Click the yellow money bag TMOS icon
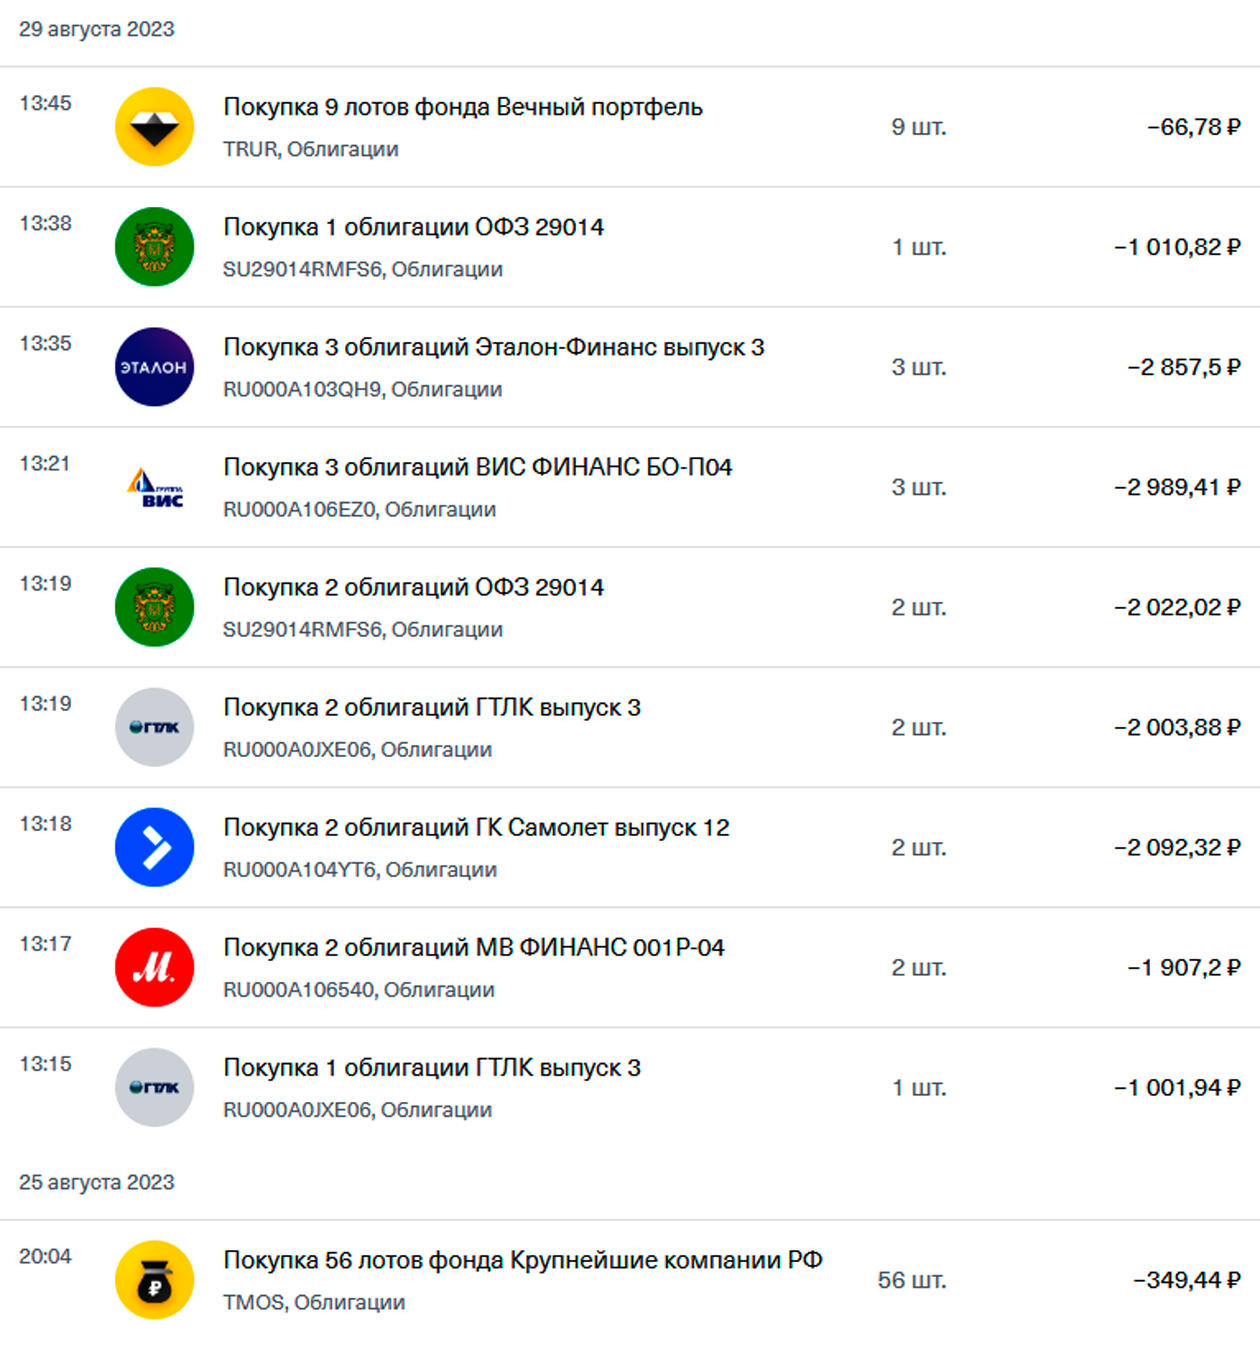1260x1349 pixels. [154, 1280]
